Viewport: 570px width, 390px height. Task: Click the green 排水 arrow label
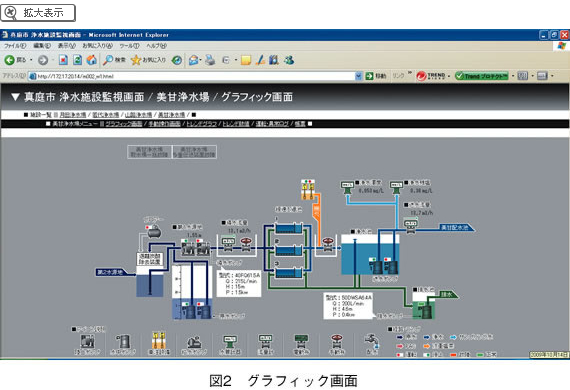[449, 294]
